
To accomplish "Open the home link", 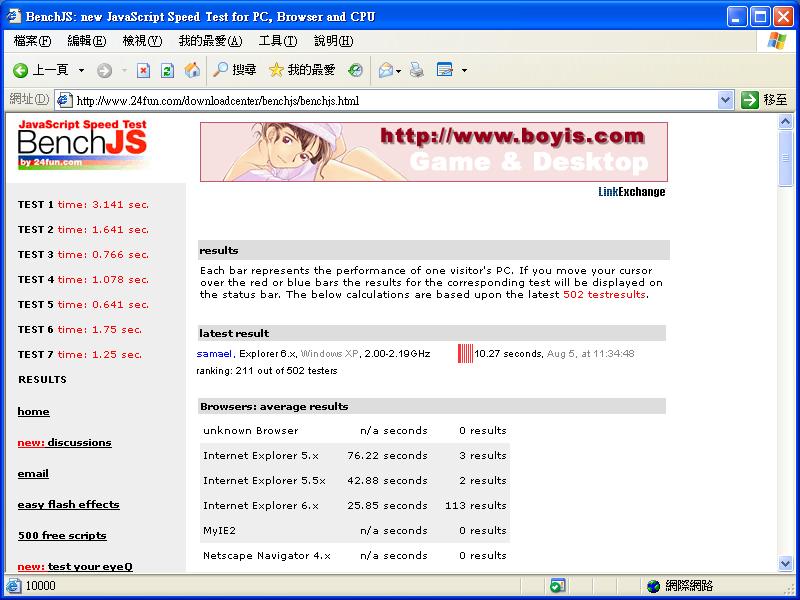I will pos(34,412).
